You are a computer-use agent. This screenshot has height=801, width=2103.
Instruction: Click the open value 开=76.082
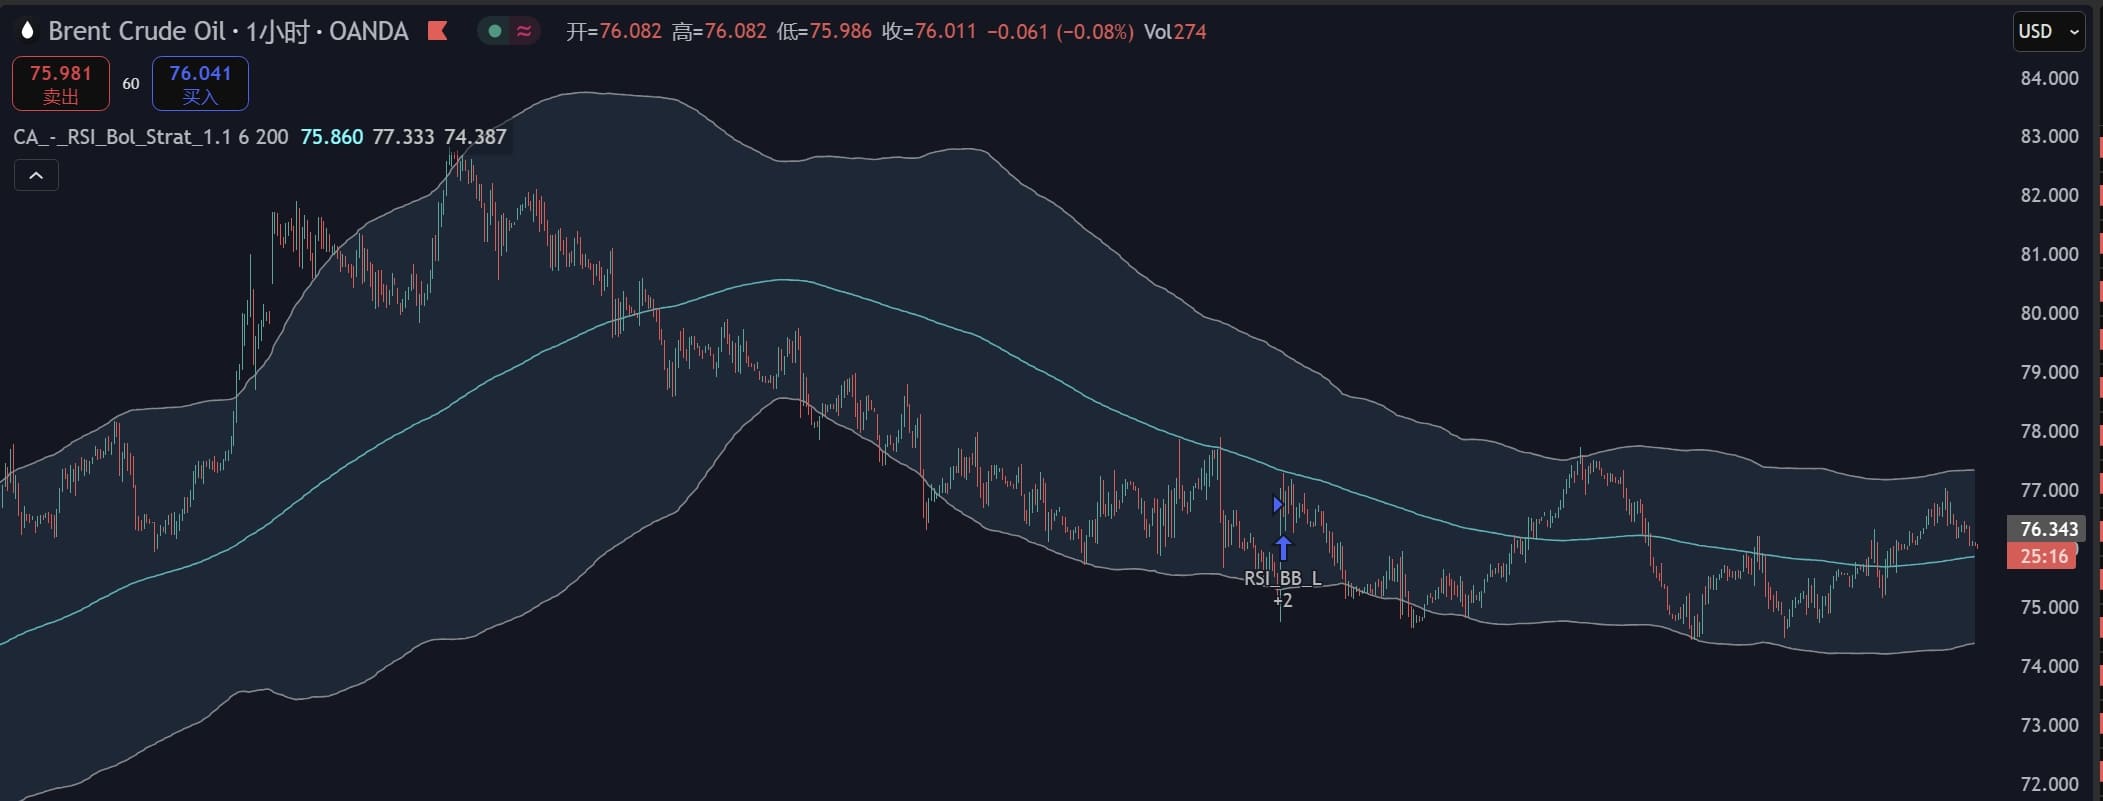(x=614, y=32)
